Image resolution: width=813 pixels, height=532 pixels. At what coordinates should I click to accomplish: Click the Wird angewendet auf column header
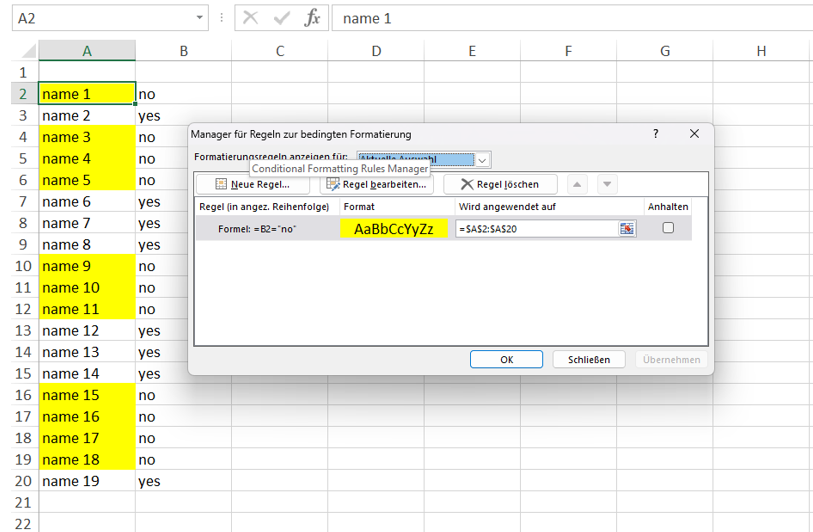(549, 206)
